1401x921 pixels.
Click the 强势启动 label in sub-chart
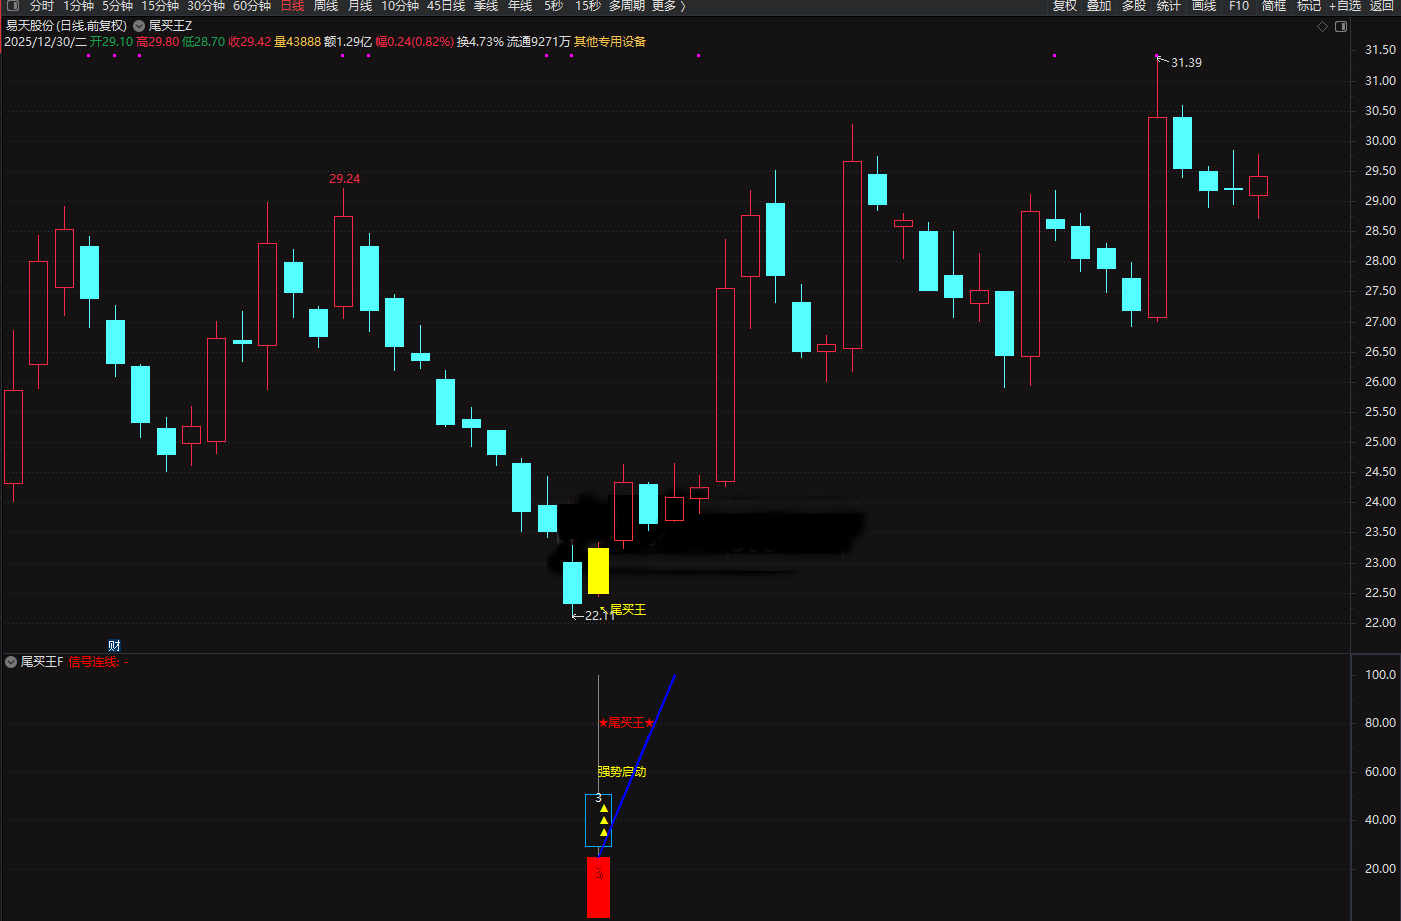tap(622, 772)
